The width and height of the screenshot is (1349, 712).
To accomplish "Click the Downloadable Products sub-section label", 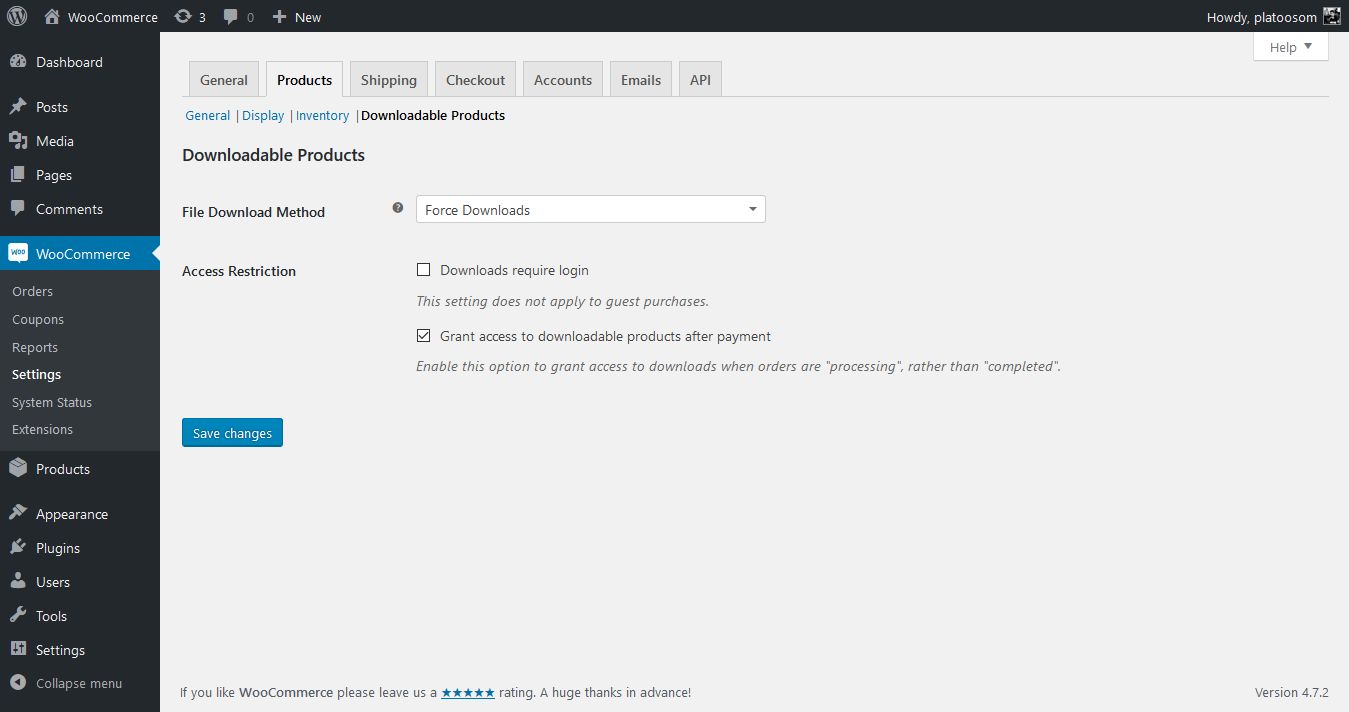I will click(x=433, y=116).
